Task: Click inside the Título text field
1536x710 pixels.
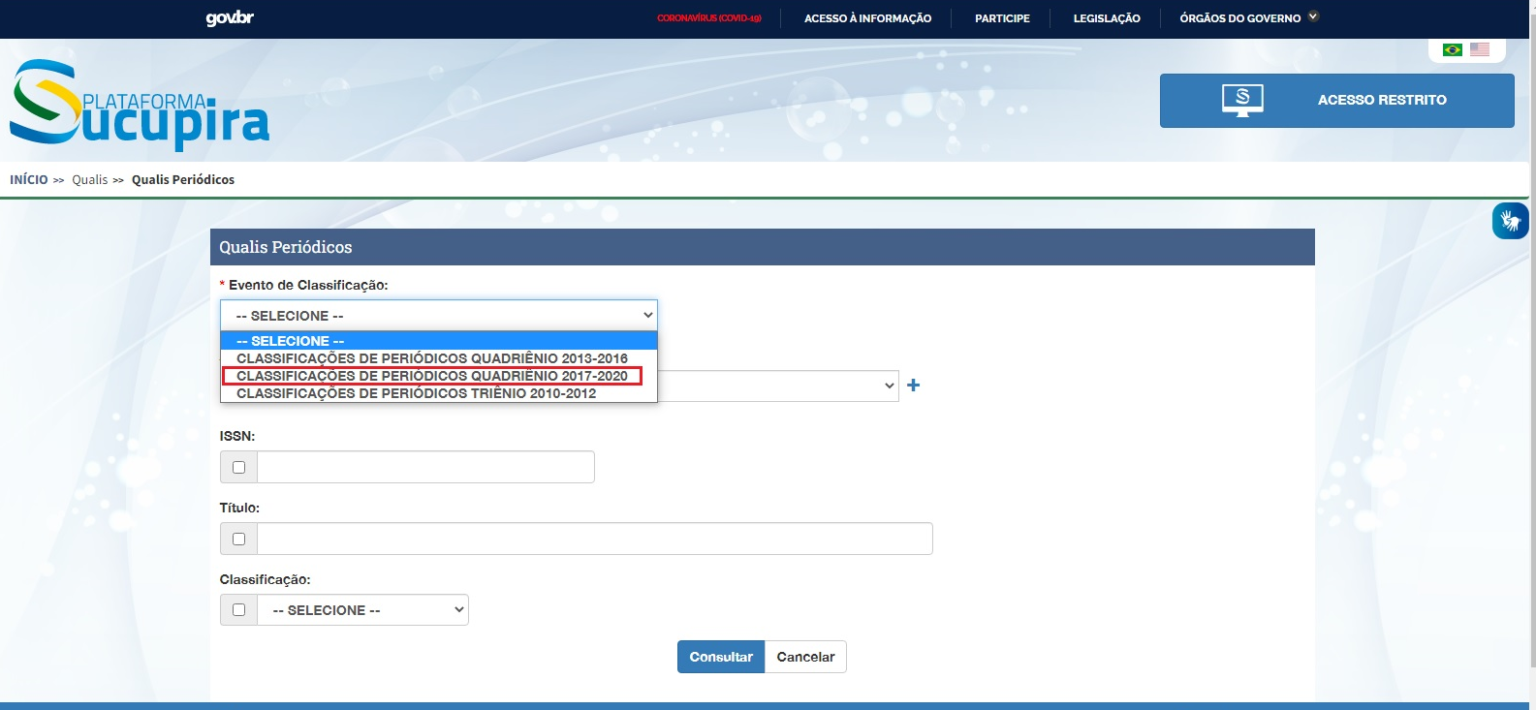Action: (x=594, y=539)
